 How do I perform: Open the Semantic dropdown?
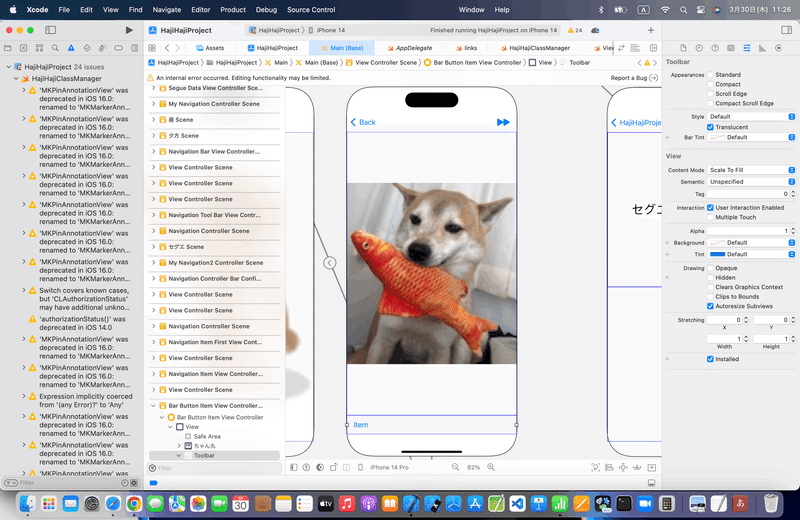[x=751, y=182]
